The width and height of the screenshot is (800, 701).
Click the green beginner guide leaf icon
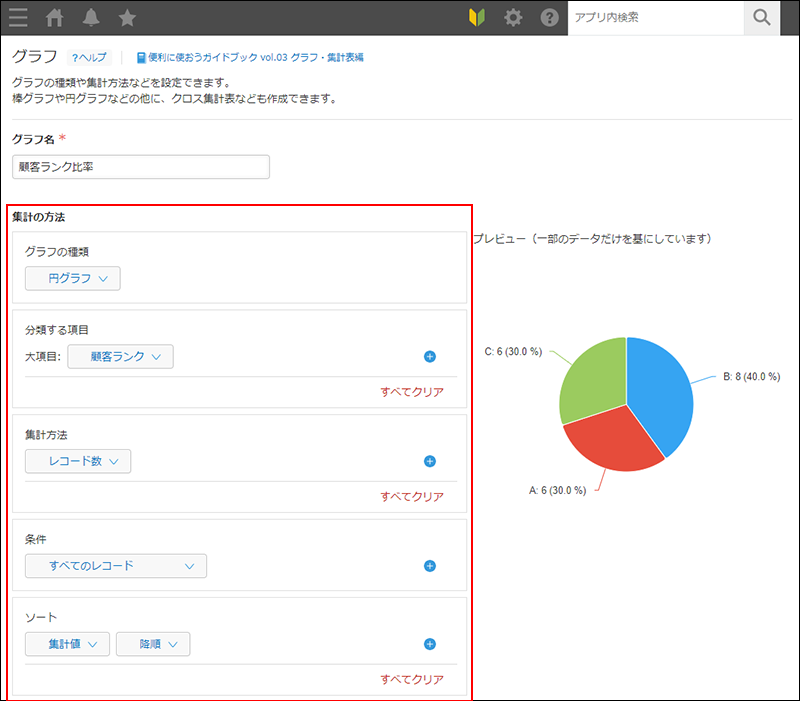coord(477,16)
